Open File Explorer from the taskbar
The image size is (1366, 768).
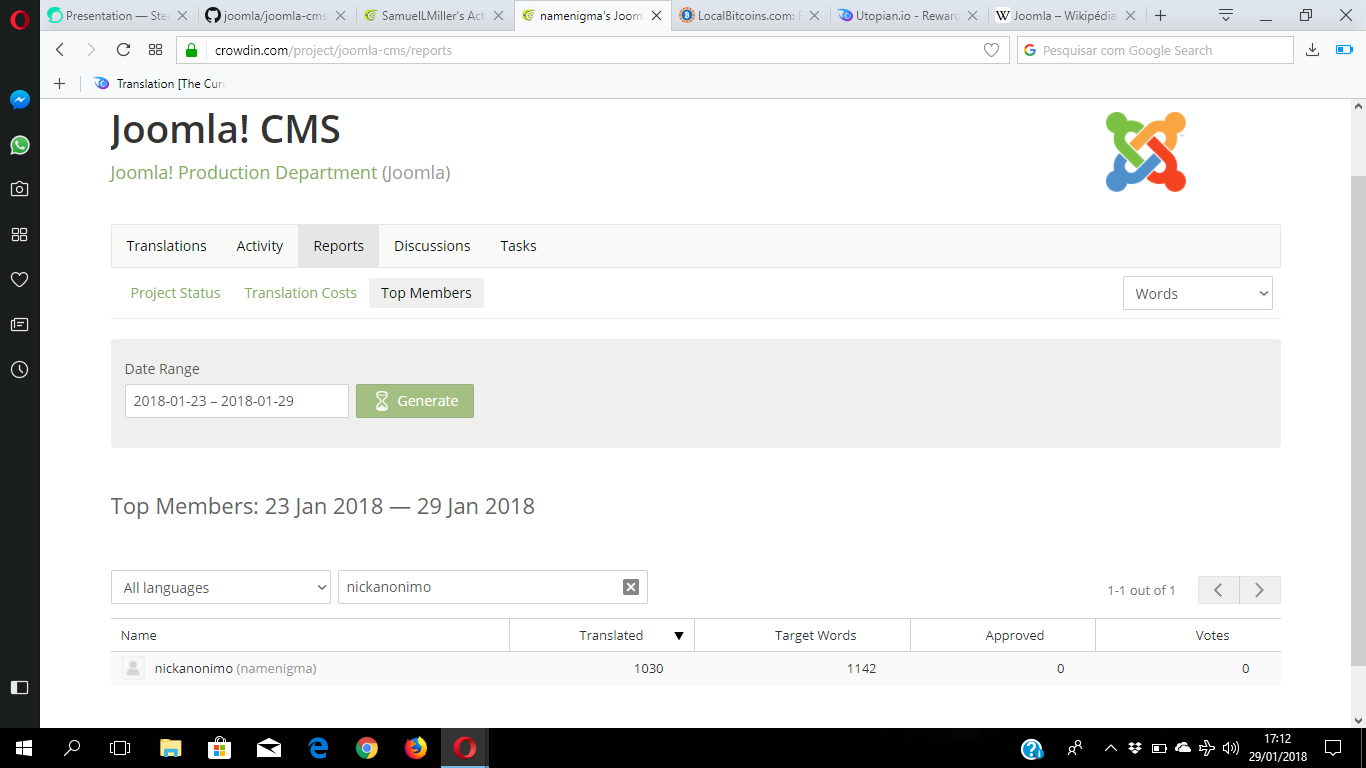(x=170, y=748)
